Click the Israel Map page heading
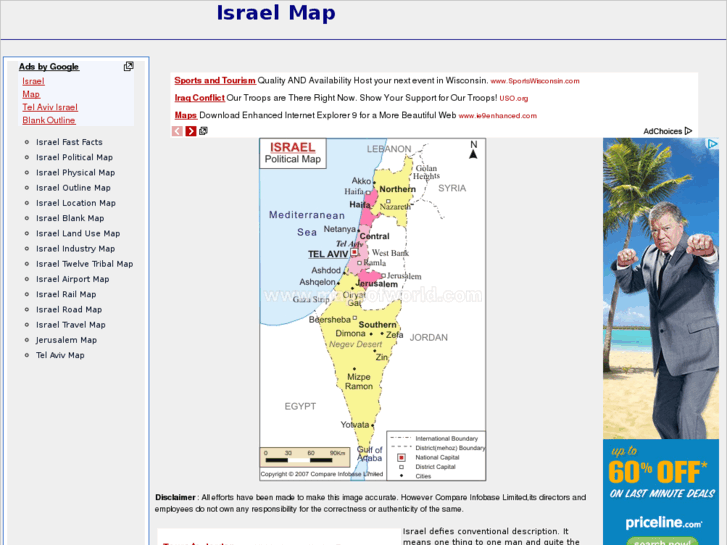Image resolution: width=727 pixels, height=545 pixels. click(x=276, y=13)
